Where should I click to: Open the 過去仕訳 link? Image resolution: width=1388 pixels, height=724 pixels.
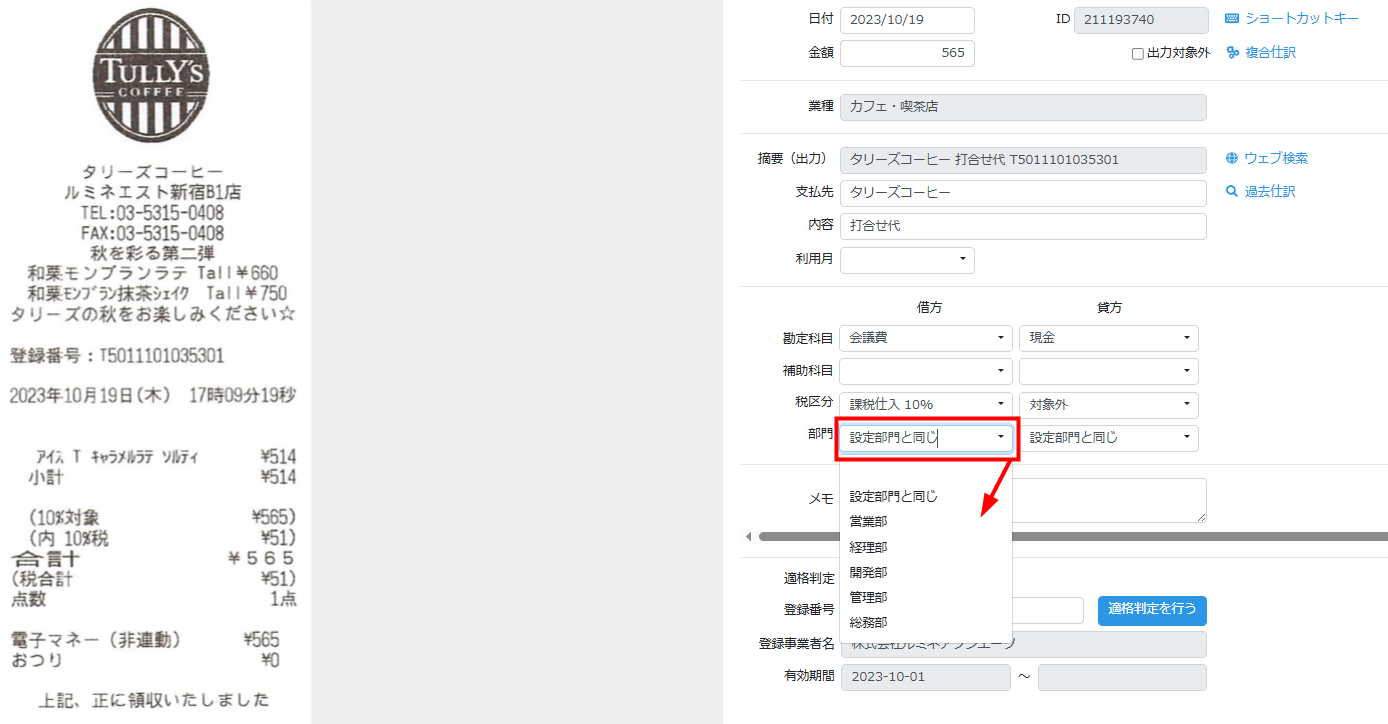(x=1270, y=191)
